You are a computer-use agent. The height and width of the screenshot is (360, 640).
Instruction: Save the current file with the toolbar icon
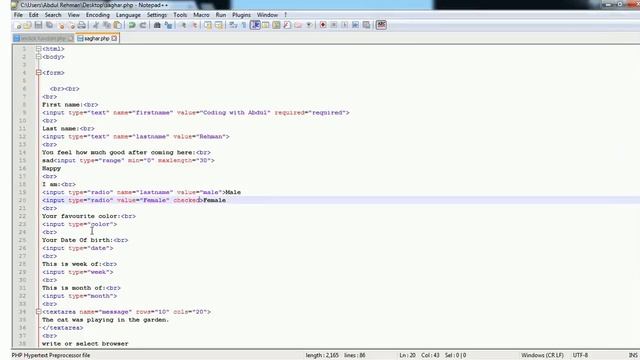[x=38, y=25]
